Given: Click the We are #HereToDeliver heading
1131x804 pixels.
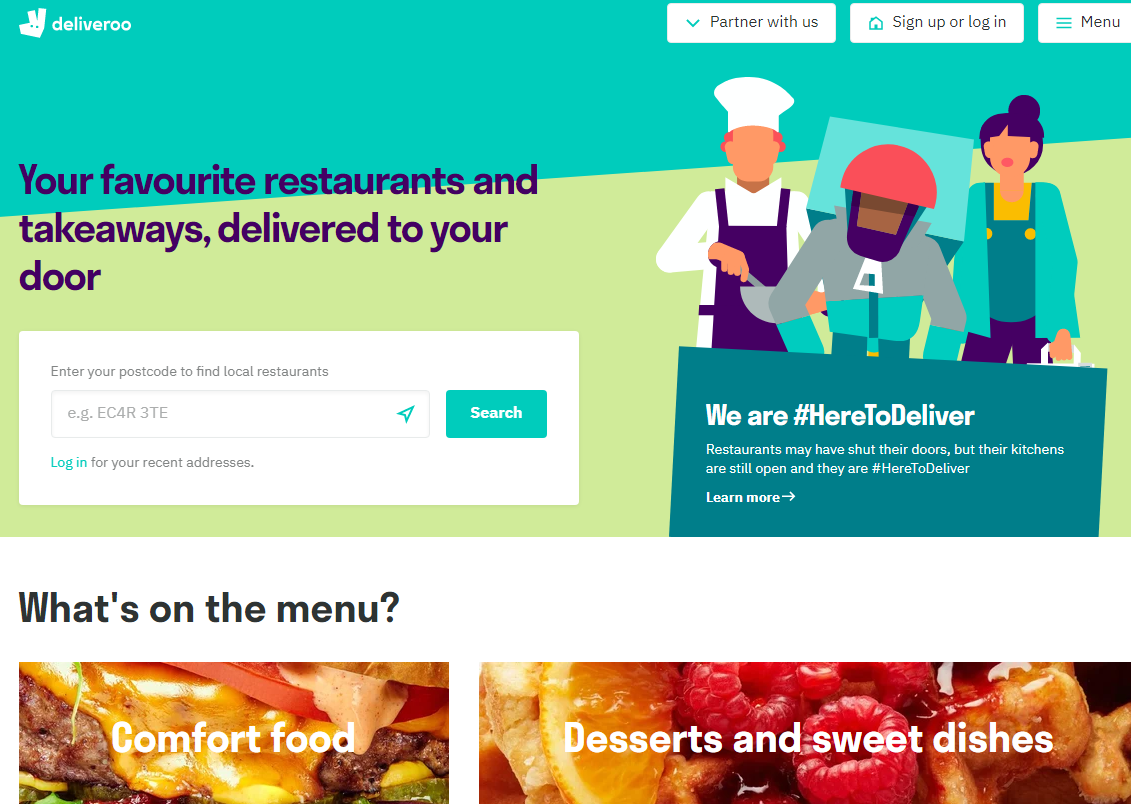Looking at the screenshot, I should (x=840, y=415).
